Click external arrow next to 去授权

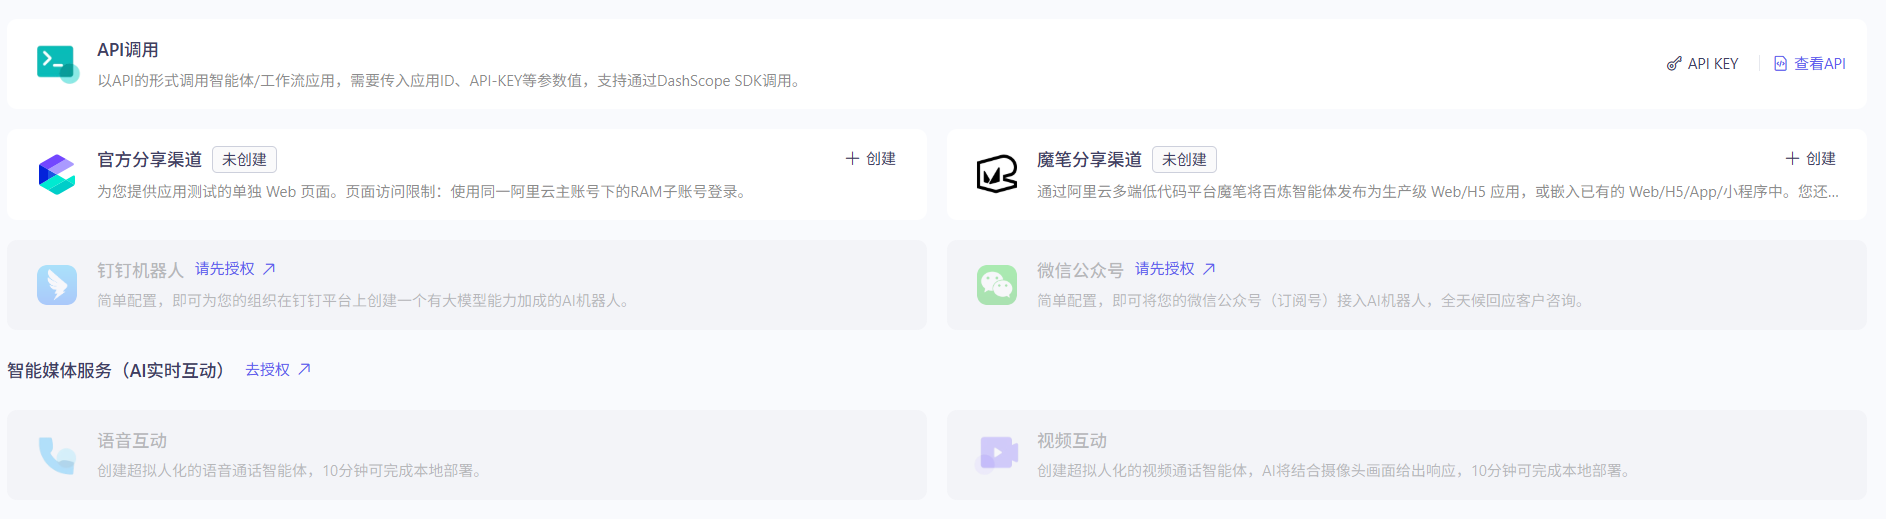305,369
